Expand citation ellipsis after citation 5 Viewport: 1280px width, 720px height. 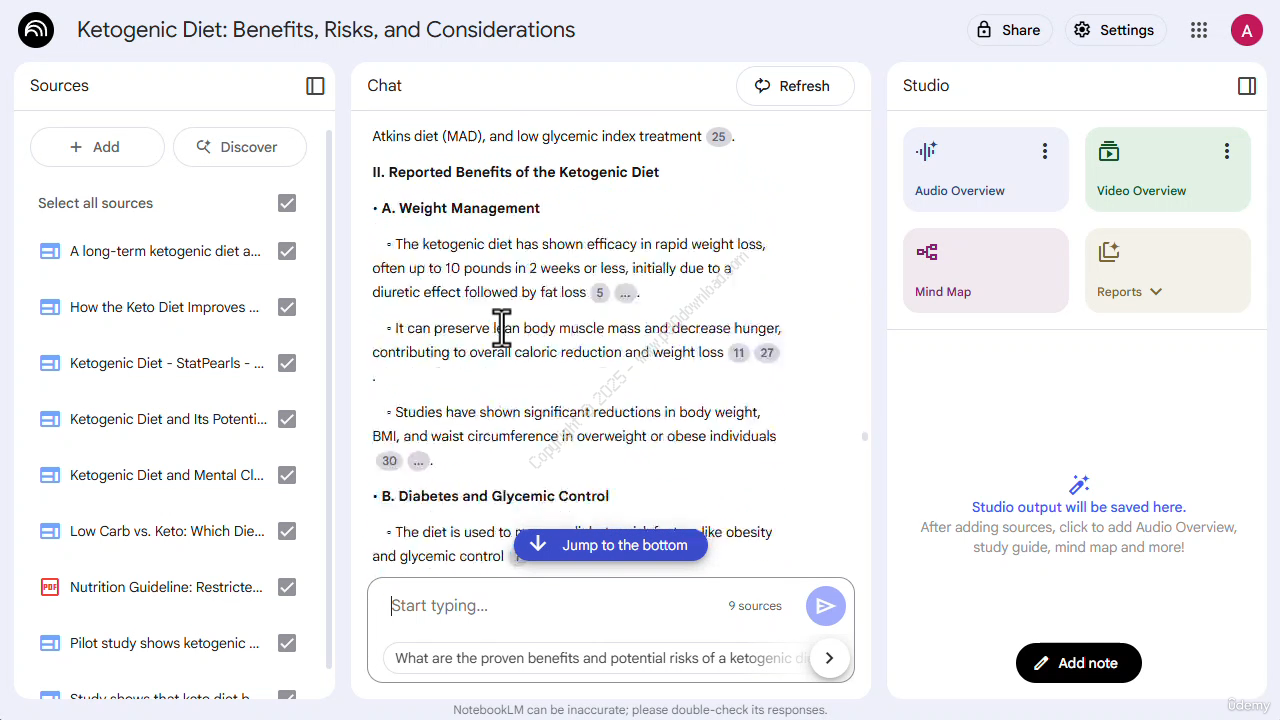click(625, 293)
